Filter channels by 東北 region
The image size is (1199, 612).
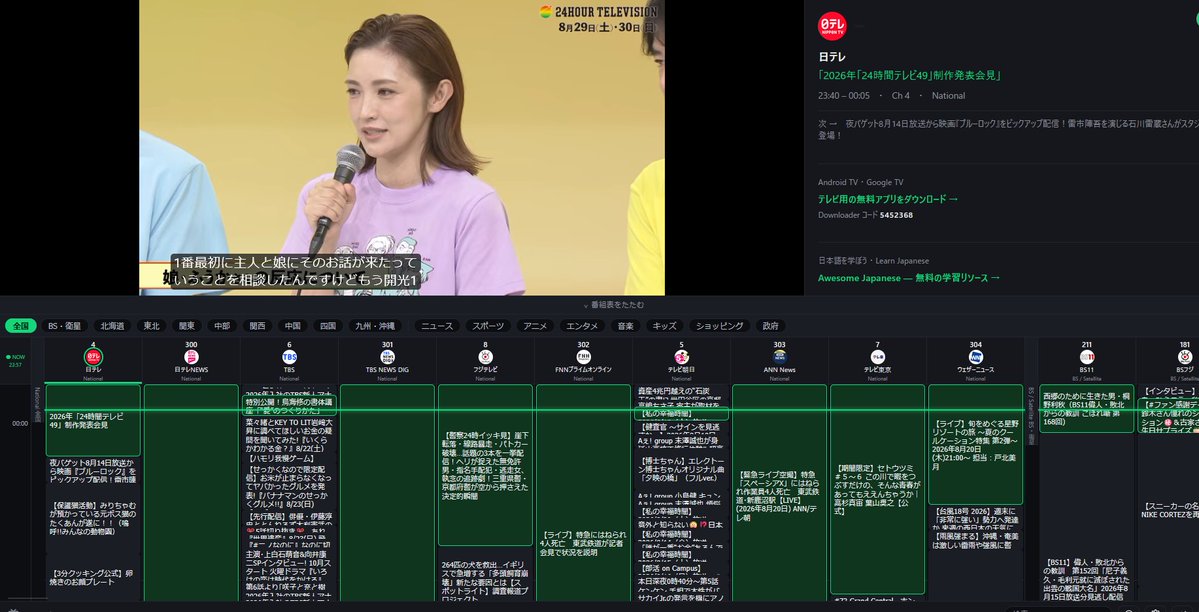(152, 326)
